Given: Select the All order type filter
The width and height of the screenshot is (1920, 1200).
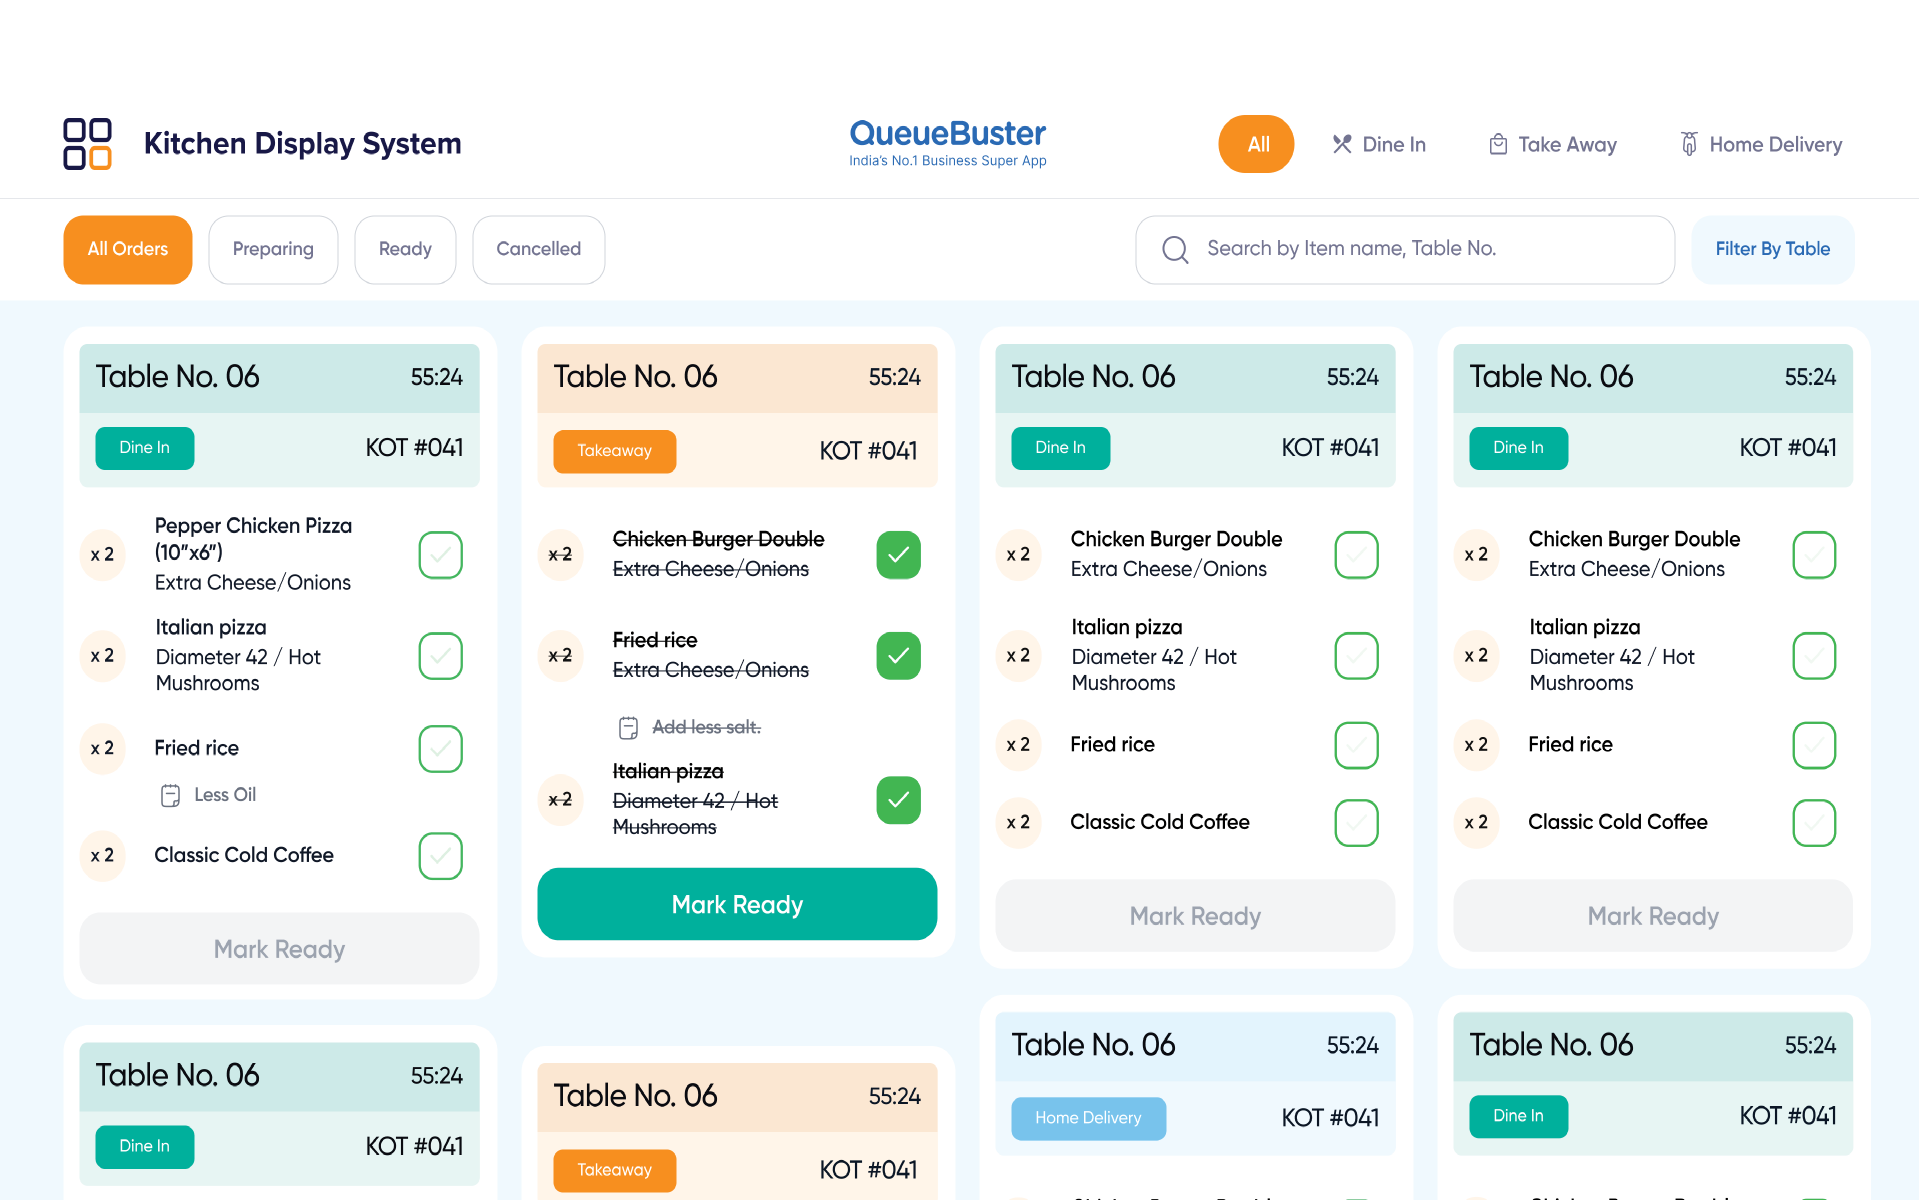Looking at the screenshot, I should click(1256, 144).
